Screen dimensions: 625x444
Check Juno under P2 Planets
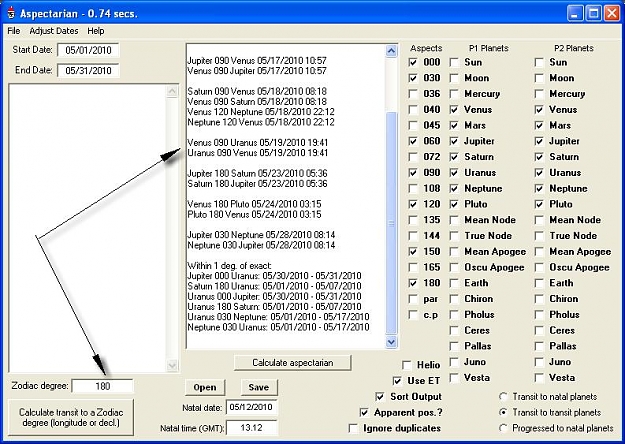[x=539, y=362]
